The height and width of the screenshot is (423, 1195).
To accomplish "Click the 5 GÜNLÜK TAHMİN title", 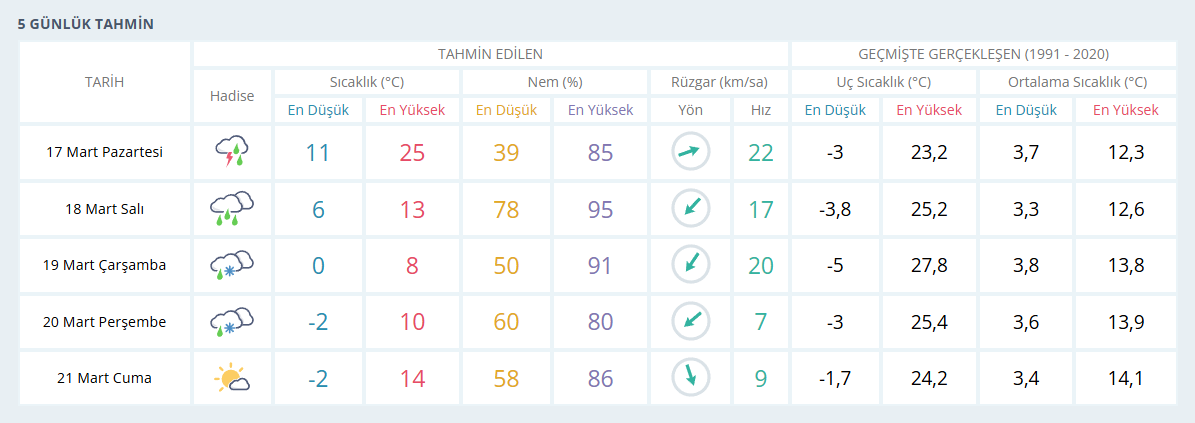I will [x=86, y=23].
